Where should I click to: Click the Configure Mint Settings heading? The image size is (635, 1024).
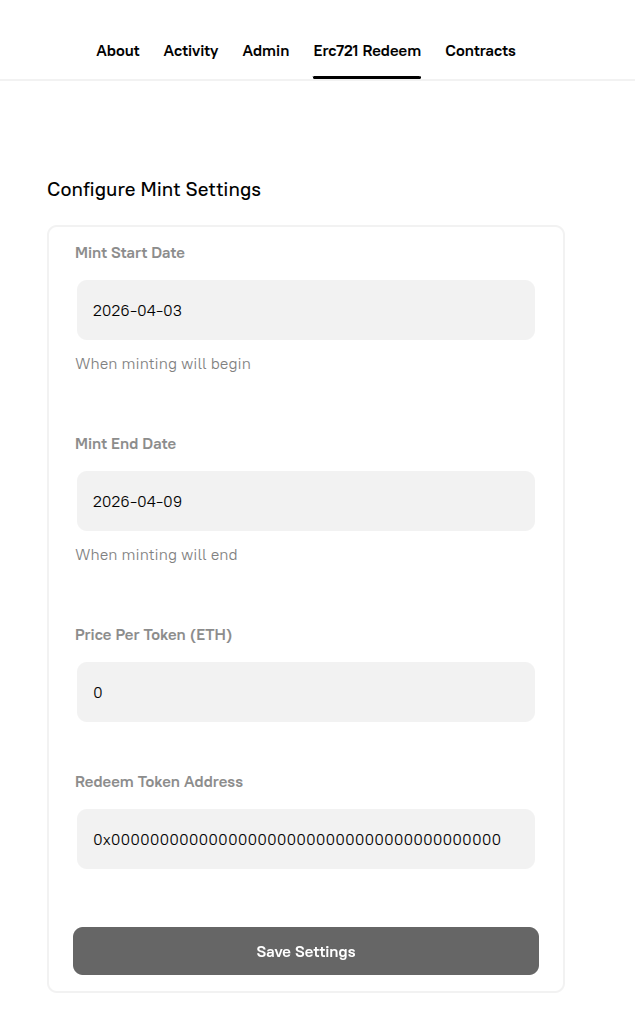click(153, 189)
